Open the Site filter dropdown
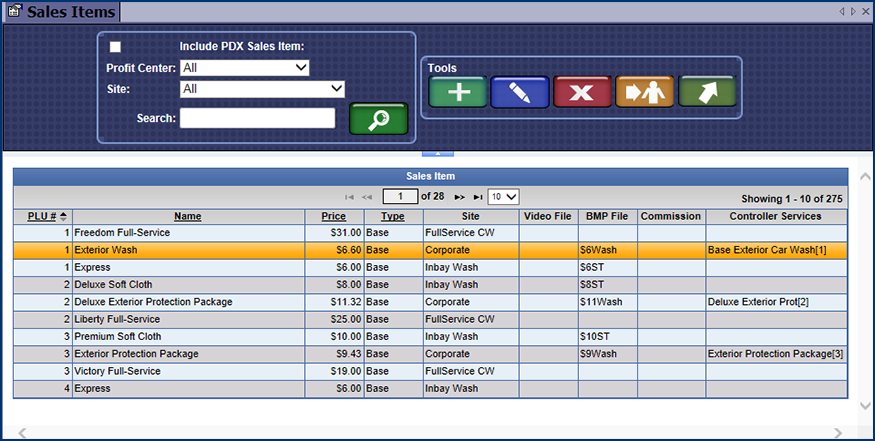The width and height of the screenshot is (875, 441). pos(262,89)
